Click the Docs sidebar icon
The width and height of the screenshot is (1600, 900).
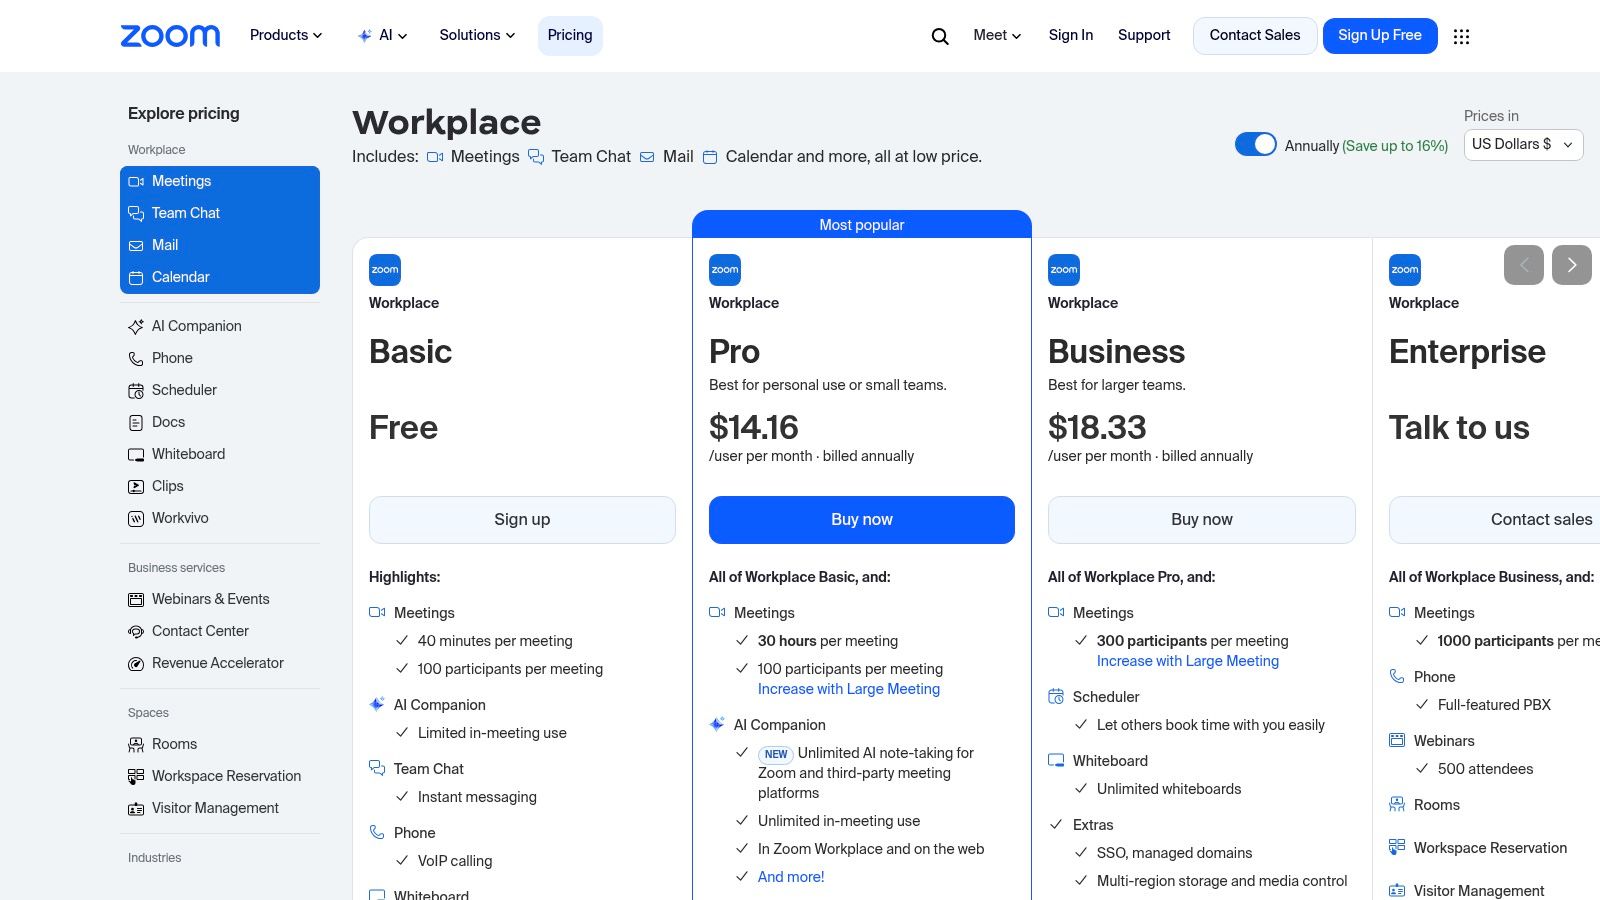click(x=136, y=422)
